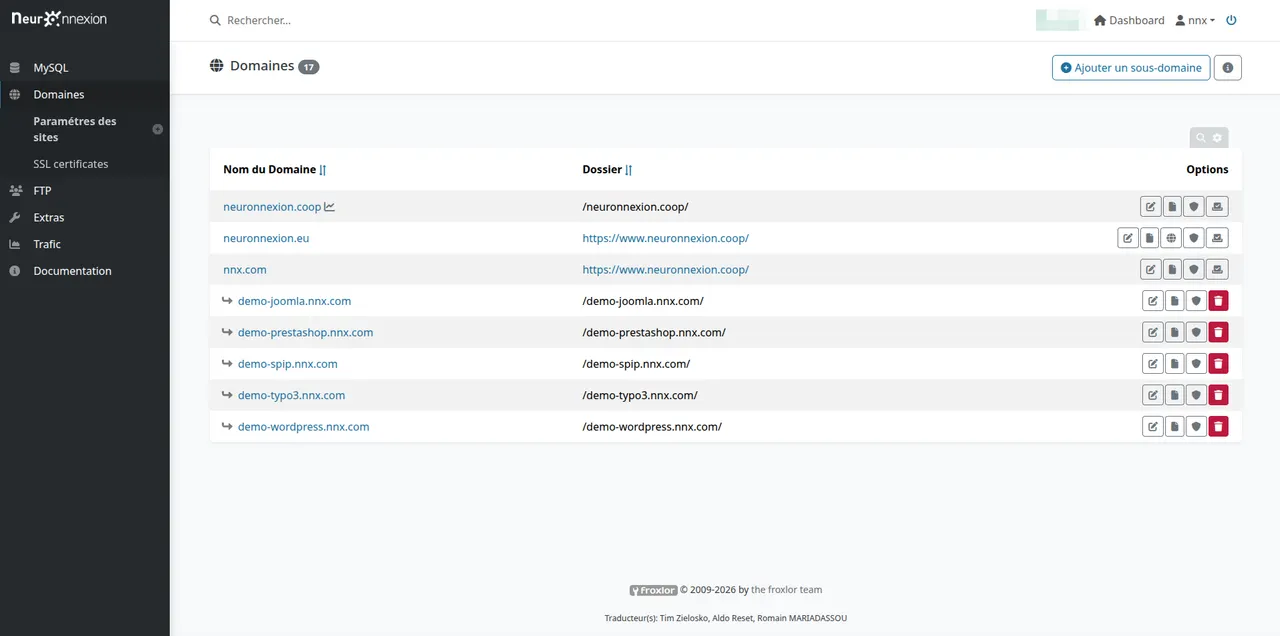The height and width of the screenshot is (636, 1280).
Task: Click the power logout icon in the header
Action: pos(1231,20)
